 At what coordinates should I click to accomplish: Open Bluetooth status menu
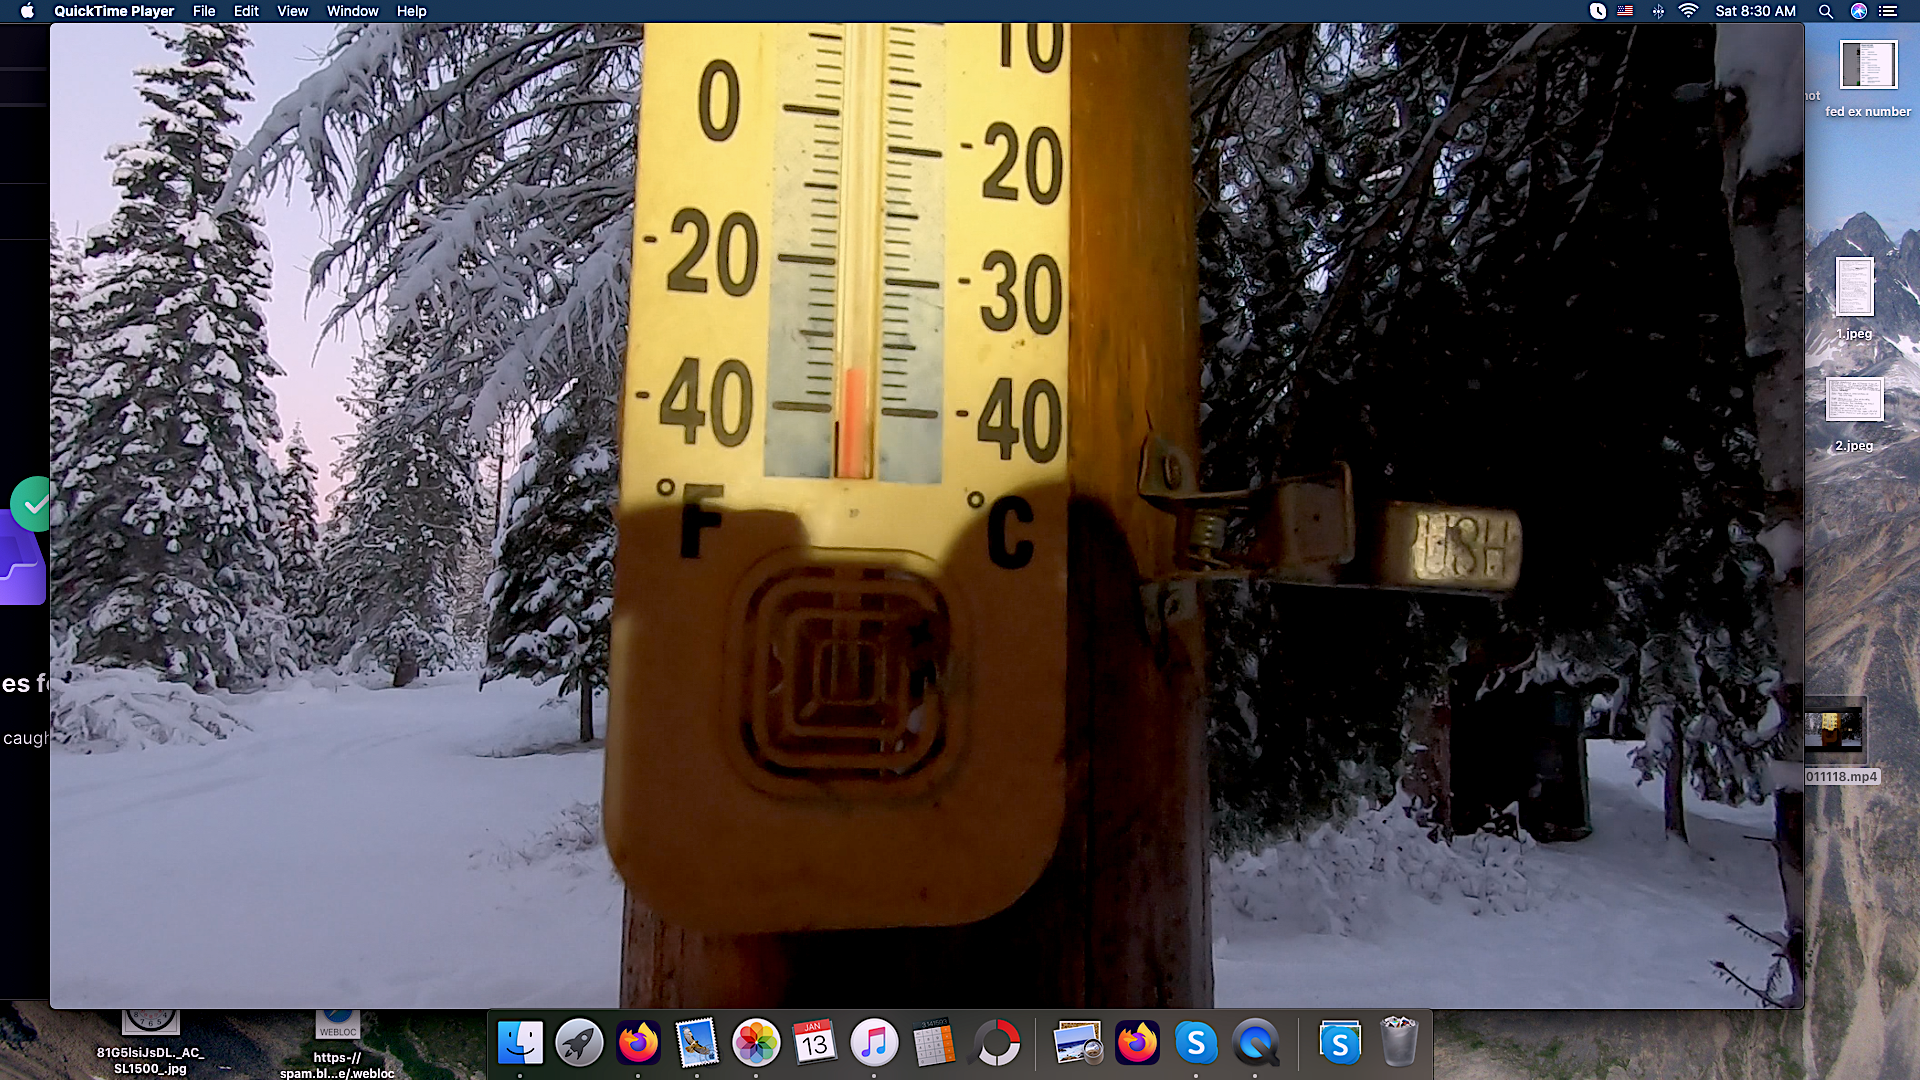coord(1657,11)
